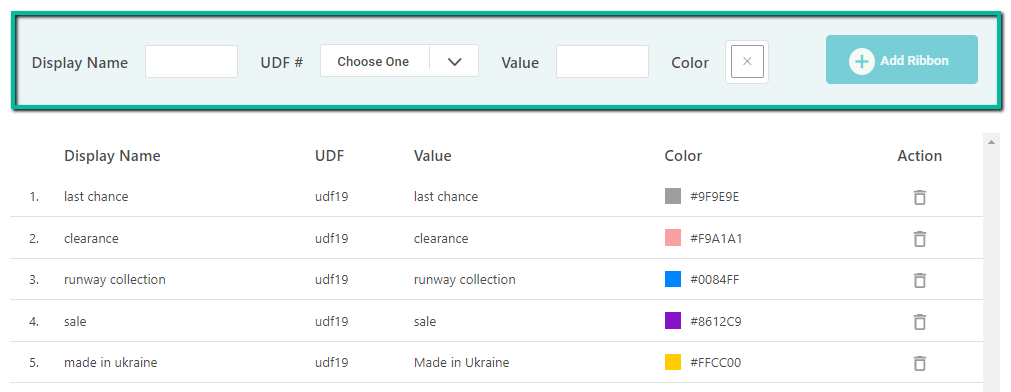Open the empty Color picker box
Screen dimensions: 1011x392
747,62
